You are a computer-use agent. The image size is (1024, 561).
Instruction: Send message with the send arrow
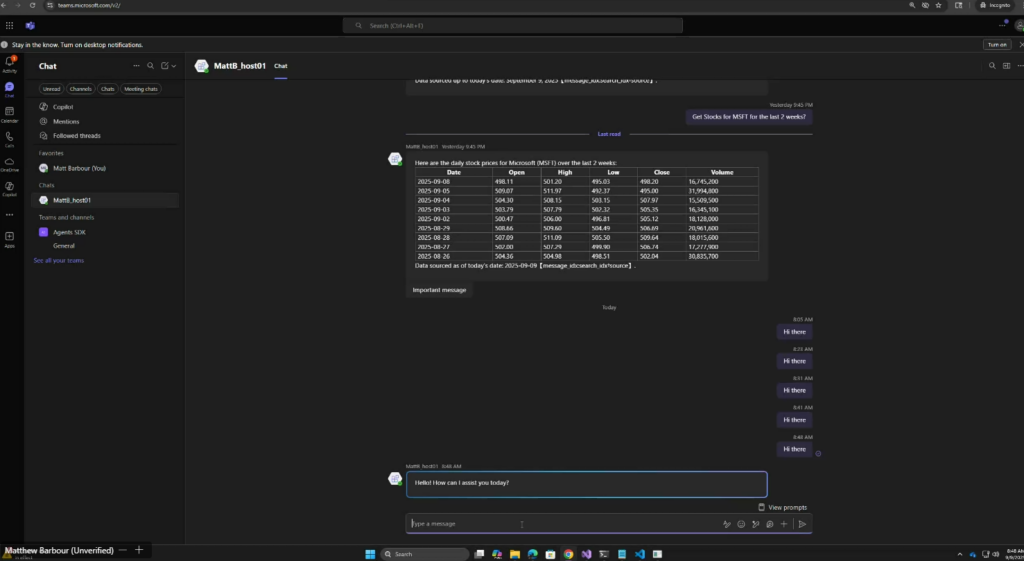[x=803, y=524]
